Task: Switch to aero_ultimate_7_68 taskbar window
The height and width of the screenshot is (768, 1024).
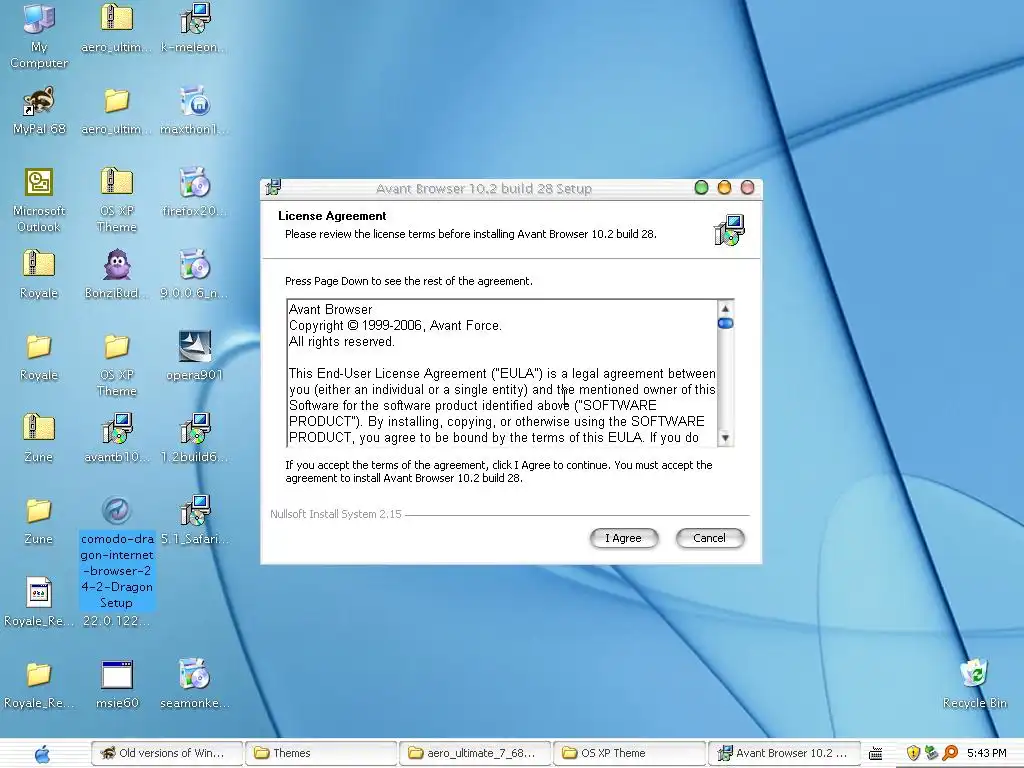Action: pyautogui.click(x=475, y=753)
